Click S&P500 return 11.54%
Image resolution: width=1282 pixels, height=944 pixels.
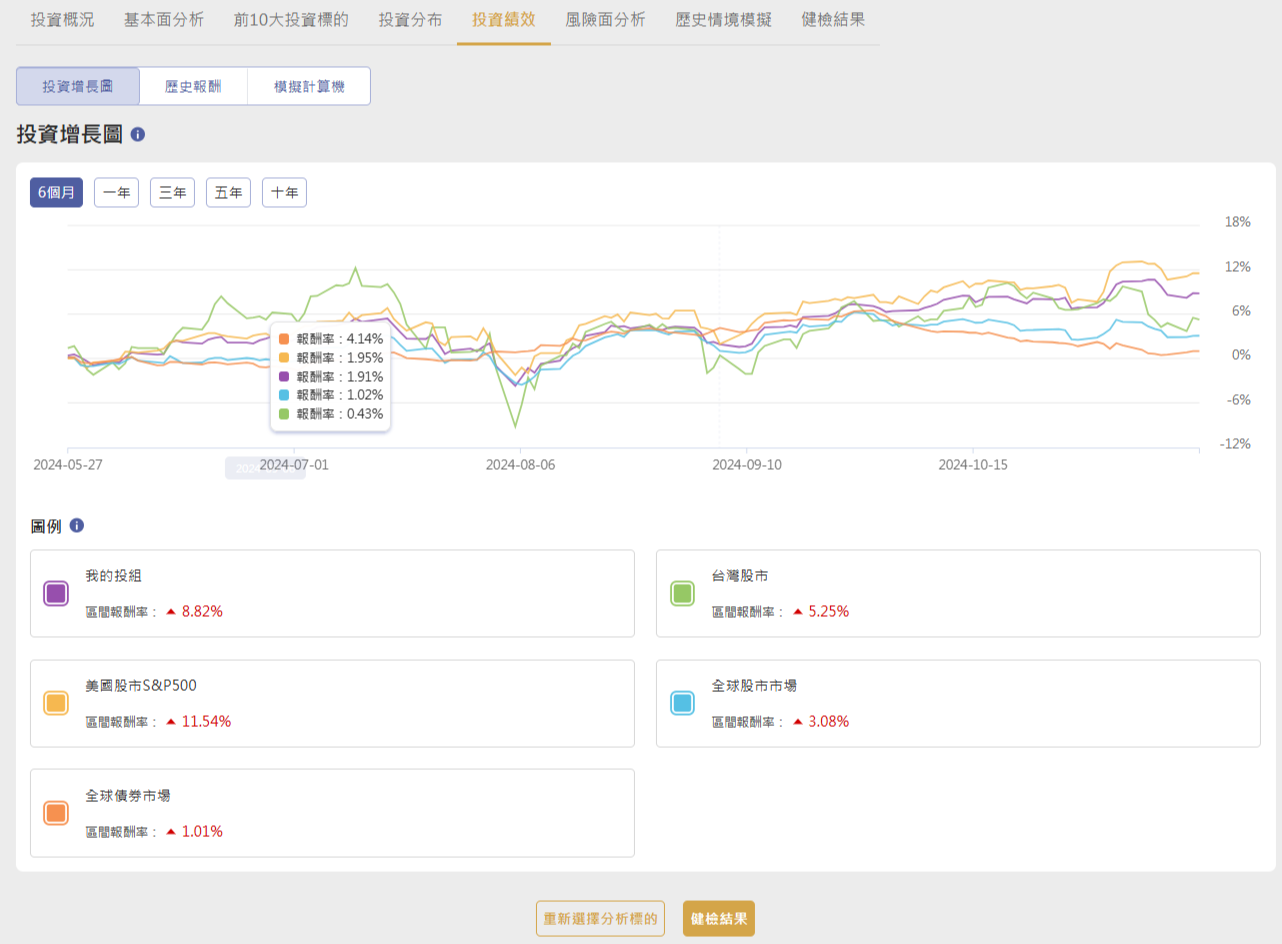coord(206,721)
